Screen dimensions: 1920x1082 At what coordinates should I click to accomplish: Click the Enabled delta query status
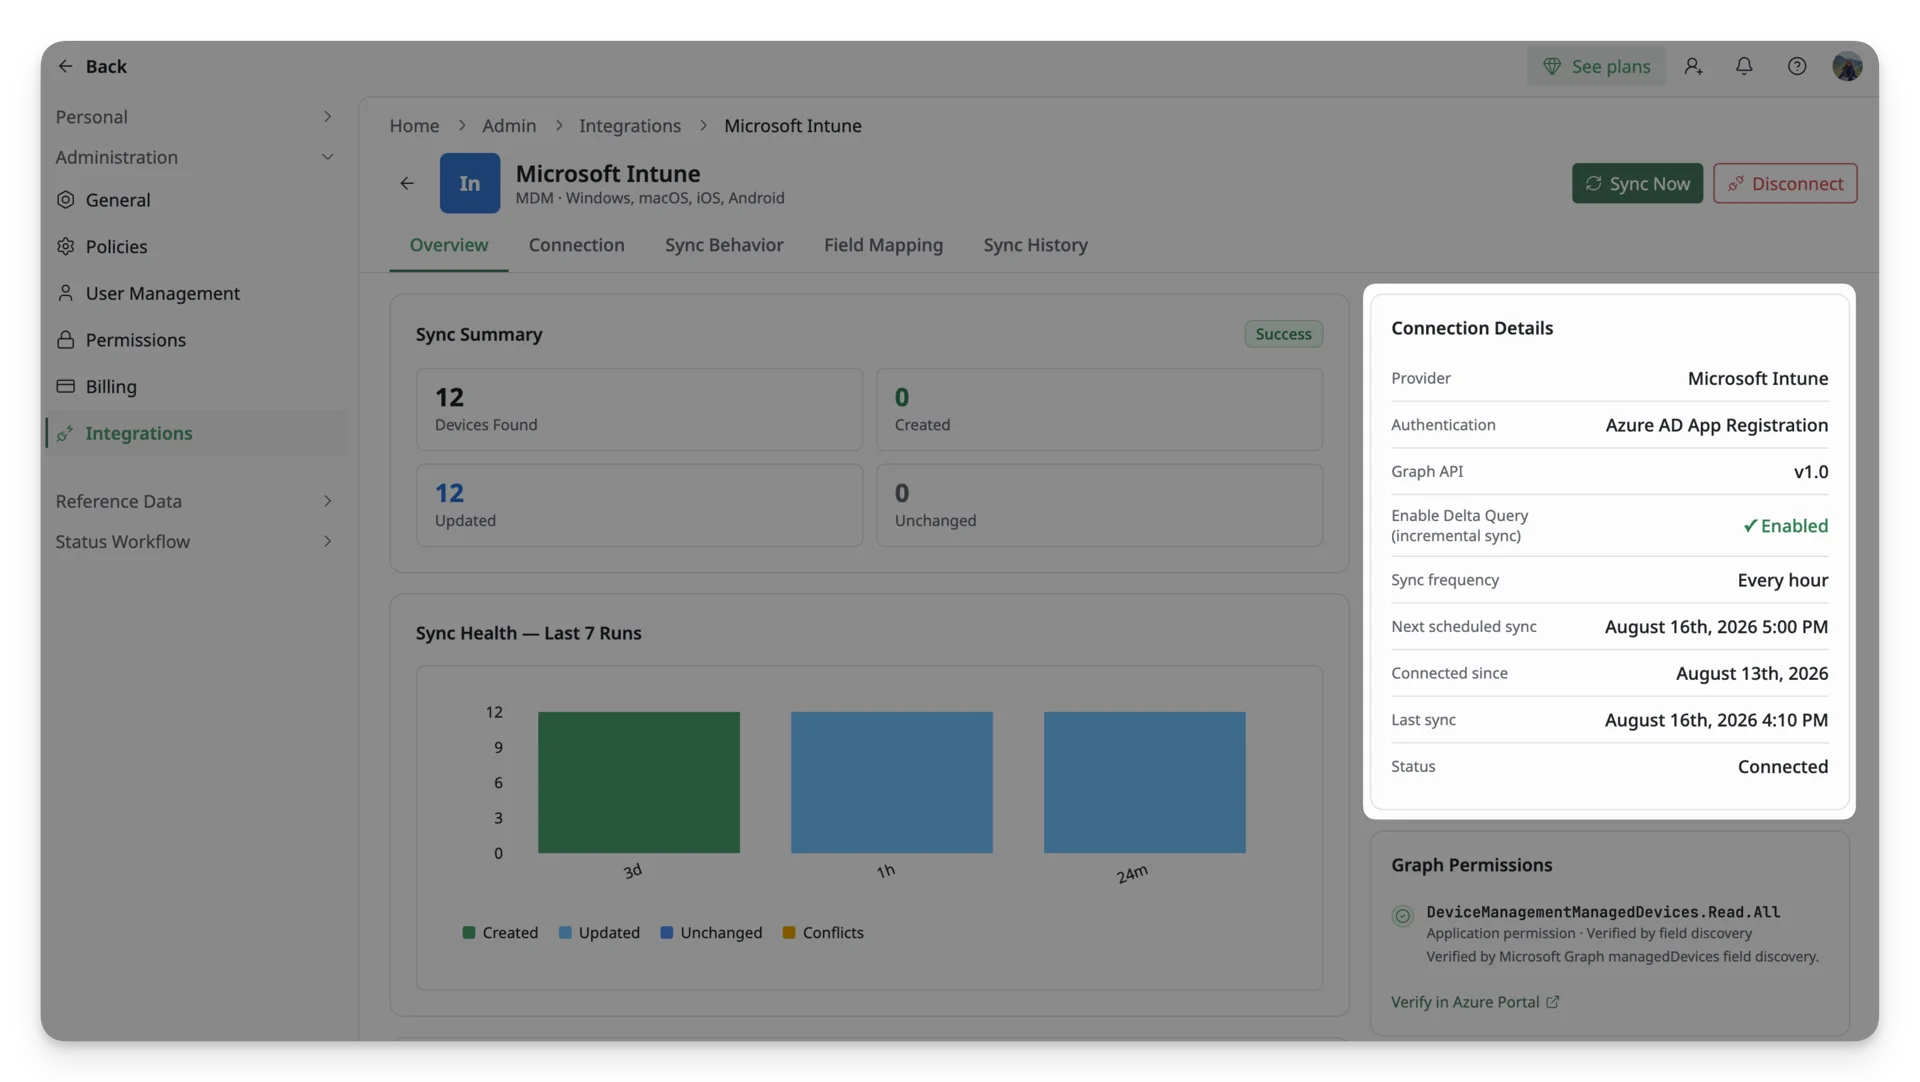(1785, 526)
